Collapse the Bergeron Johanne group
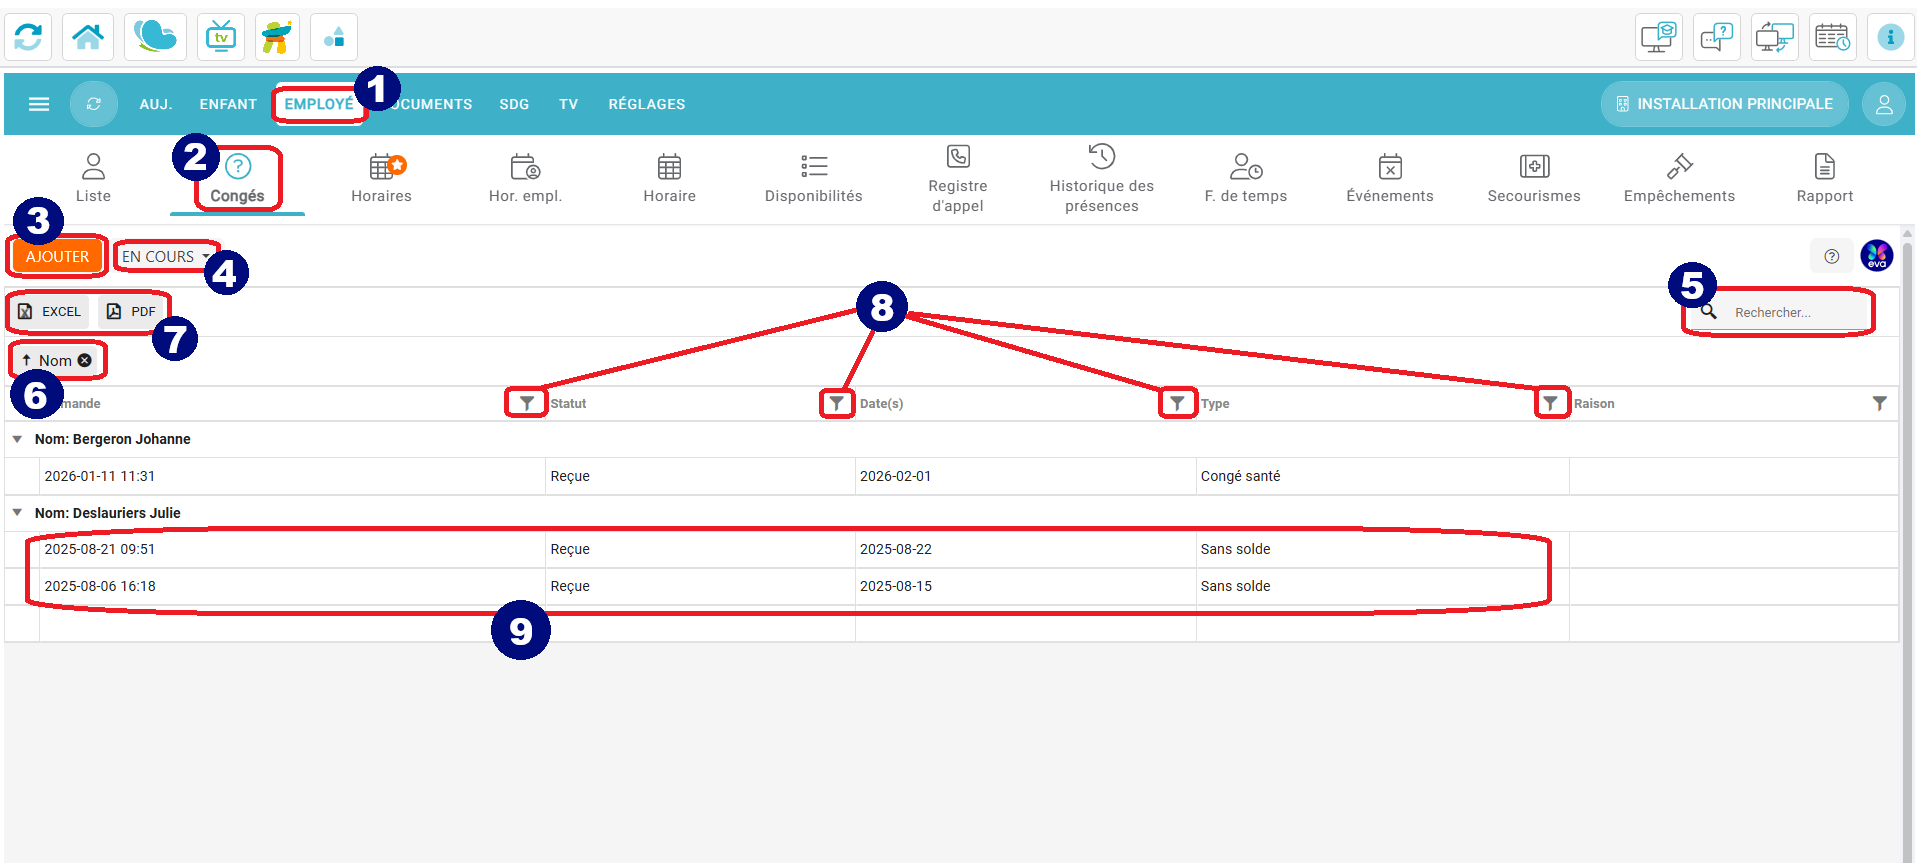The height and width of the screenshot is (863, 1917). (17, 439)
